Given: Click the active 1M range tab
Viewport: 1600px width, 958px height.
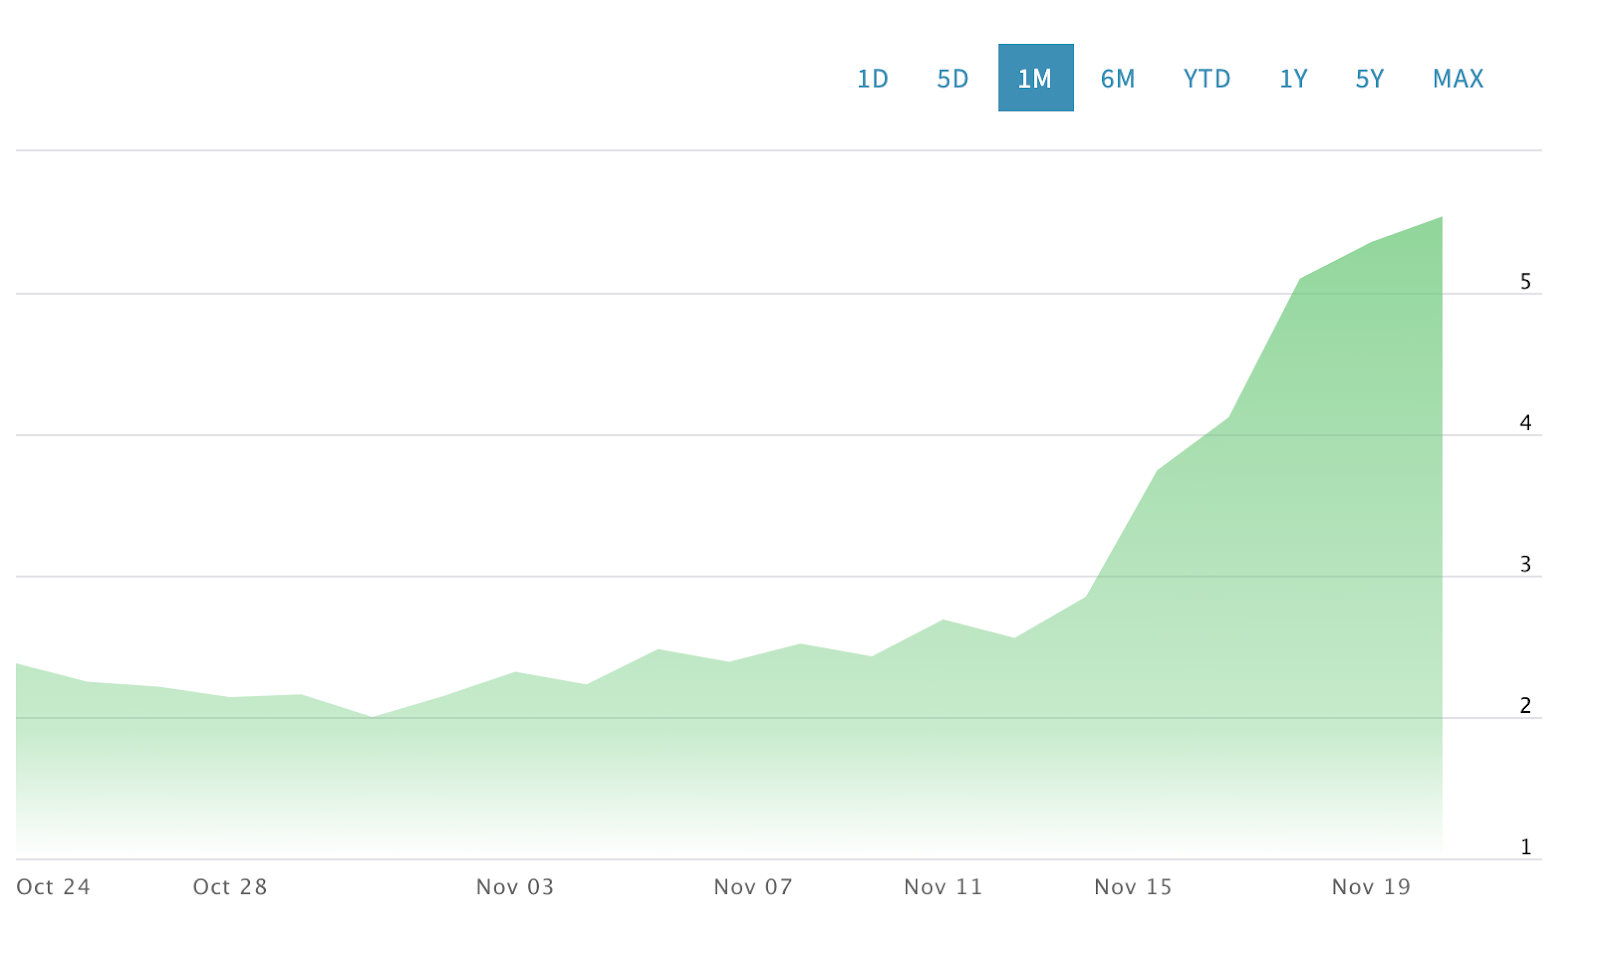Looking at the screenshot, I should (x=1035, y=78).
